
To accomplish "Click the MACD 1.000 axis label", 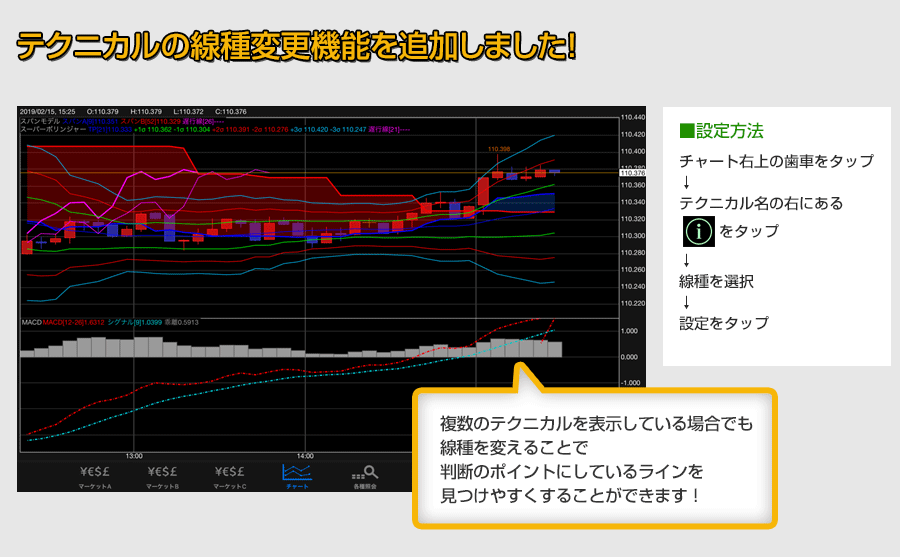I will (x=629, y=331).
